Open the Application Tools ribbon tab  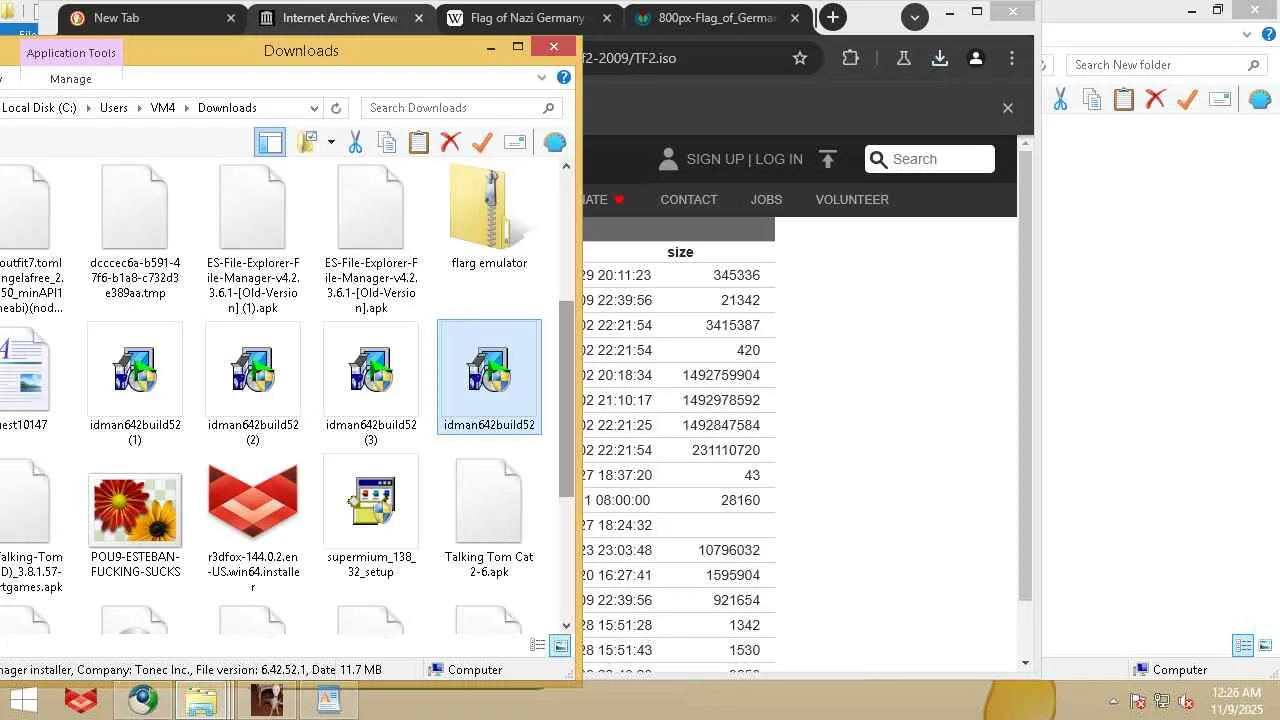(x=71, y=53)
